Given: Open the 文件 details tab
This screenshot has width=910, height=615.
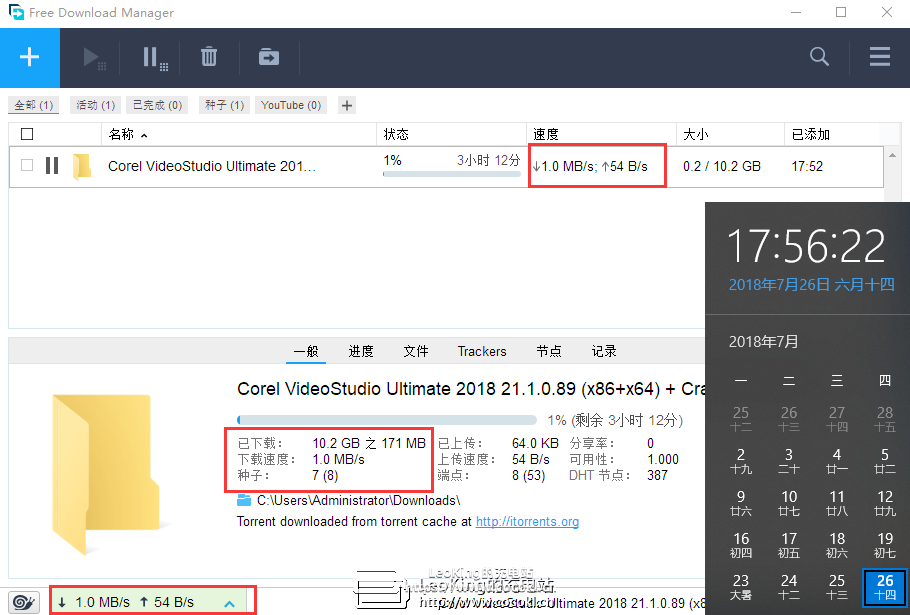Looking at the screenshot, I should (x=416, y=351).
